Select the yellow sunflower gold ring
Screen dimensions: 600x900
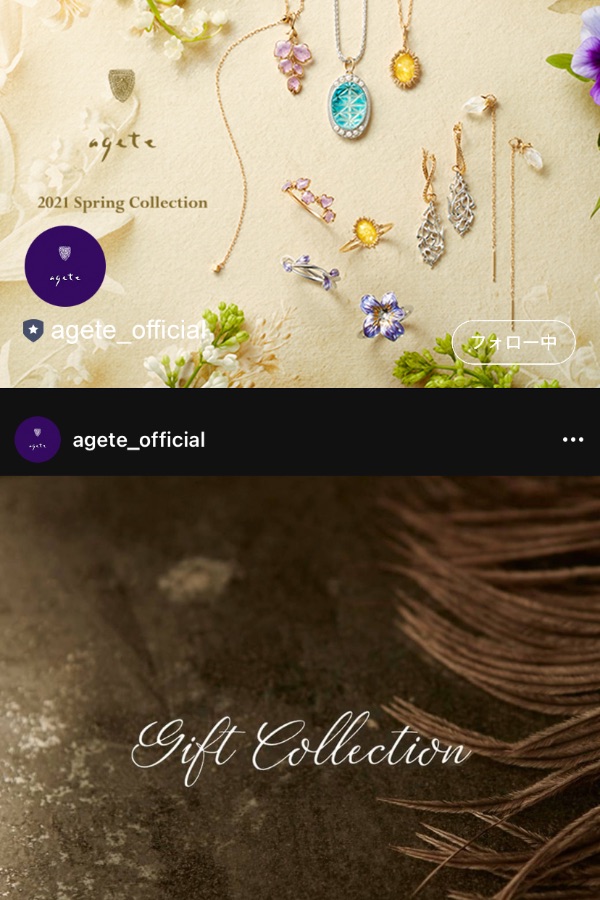point(366,234)
